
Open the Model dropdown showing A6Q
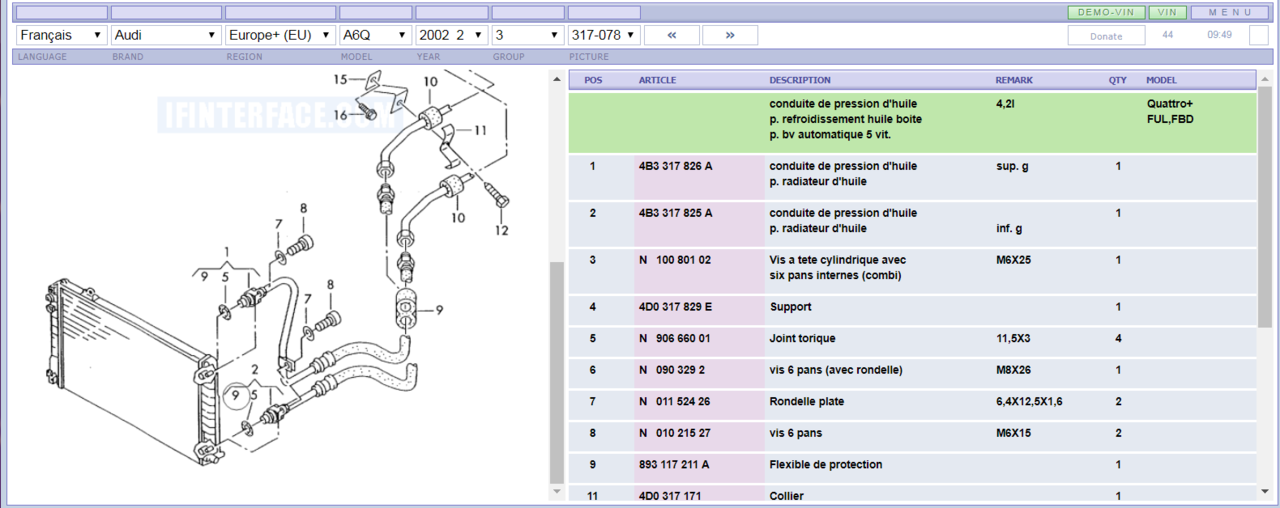[375, 35]
